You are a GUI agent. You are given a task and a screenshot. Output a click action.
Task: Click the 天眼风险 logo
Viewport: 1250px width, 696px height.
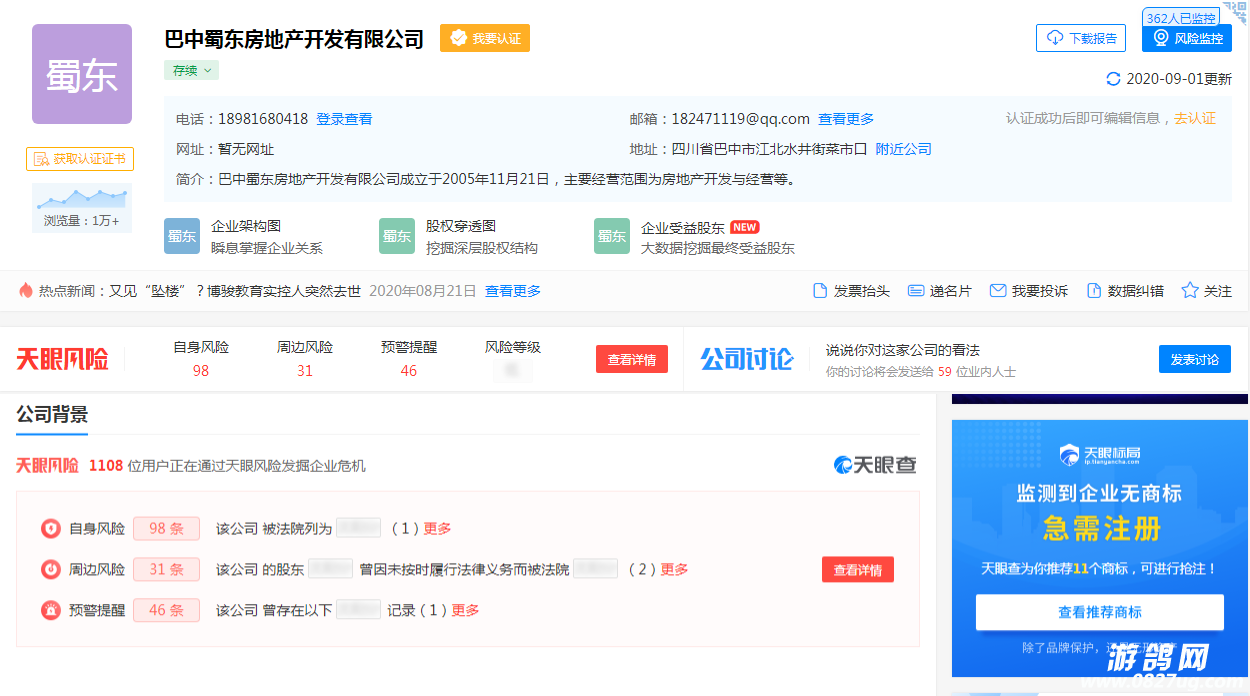(x=62, y=359)
